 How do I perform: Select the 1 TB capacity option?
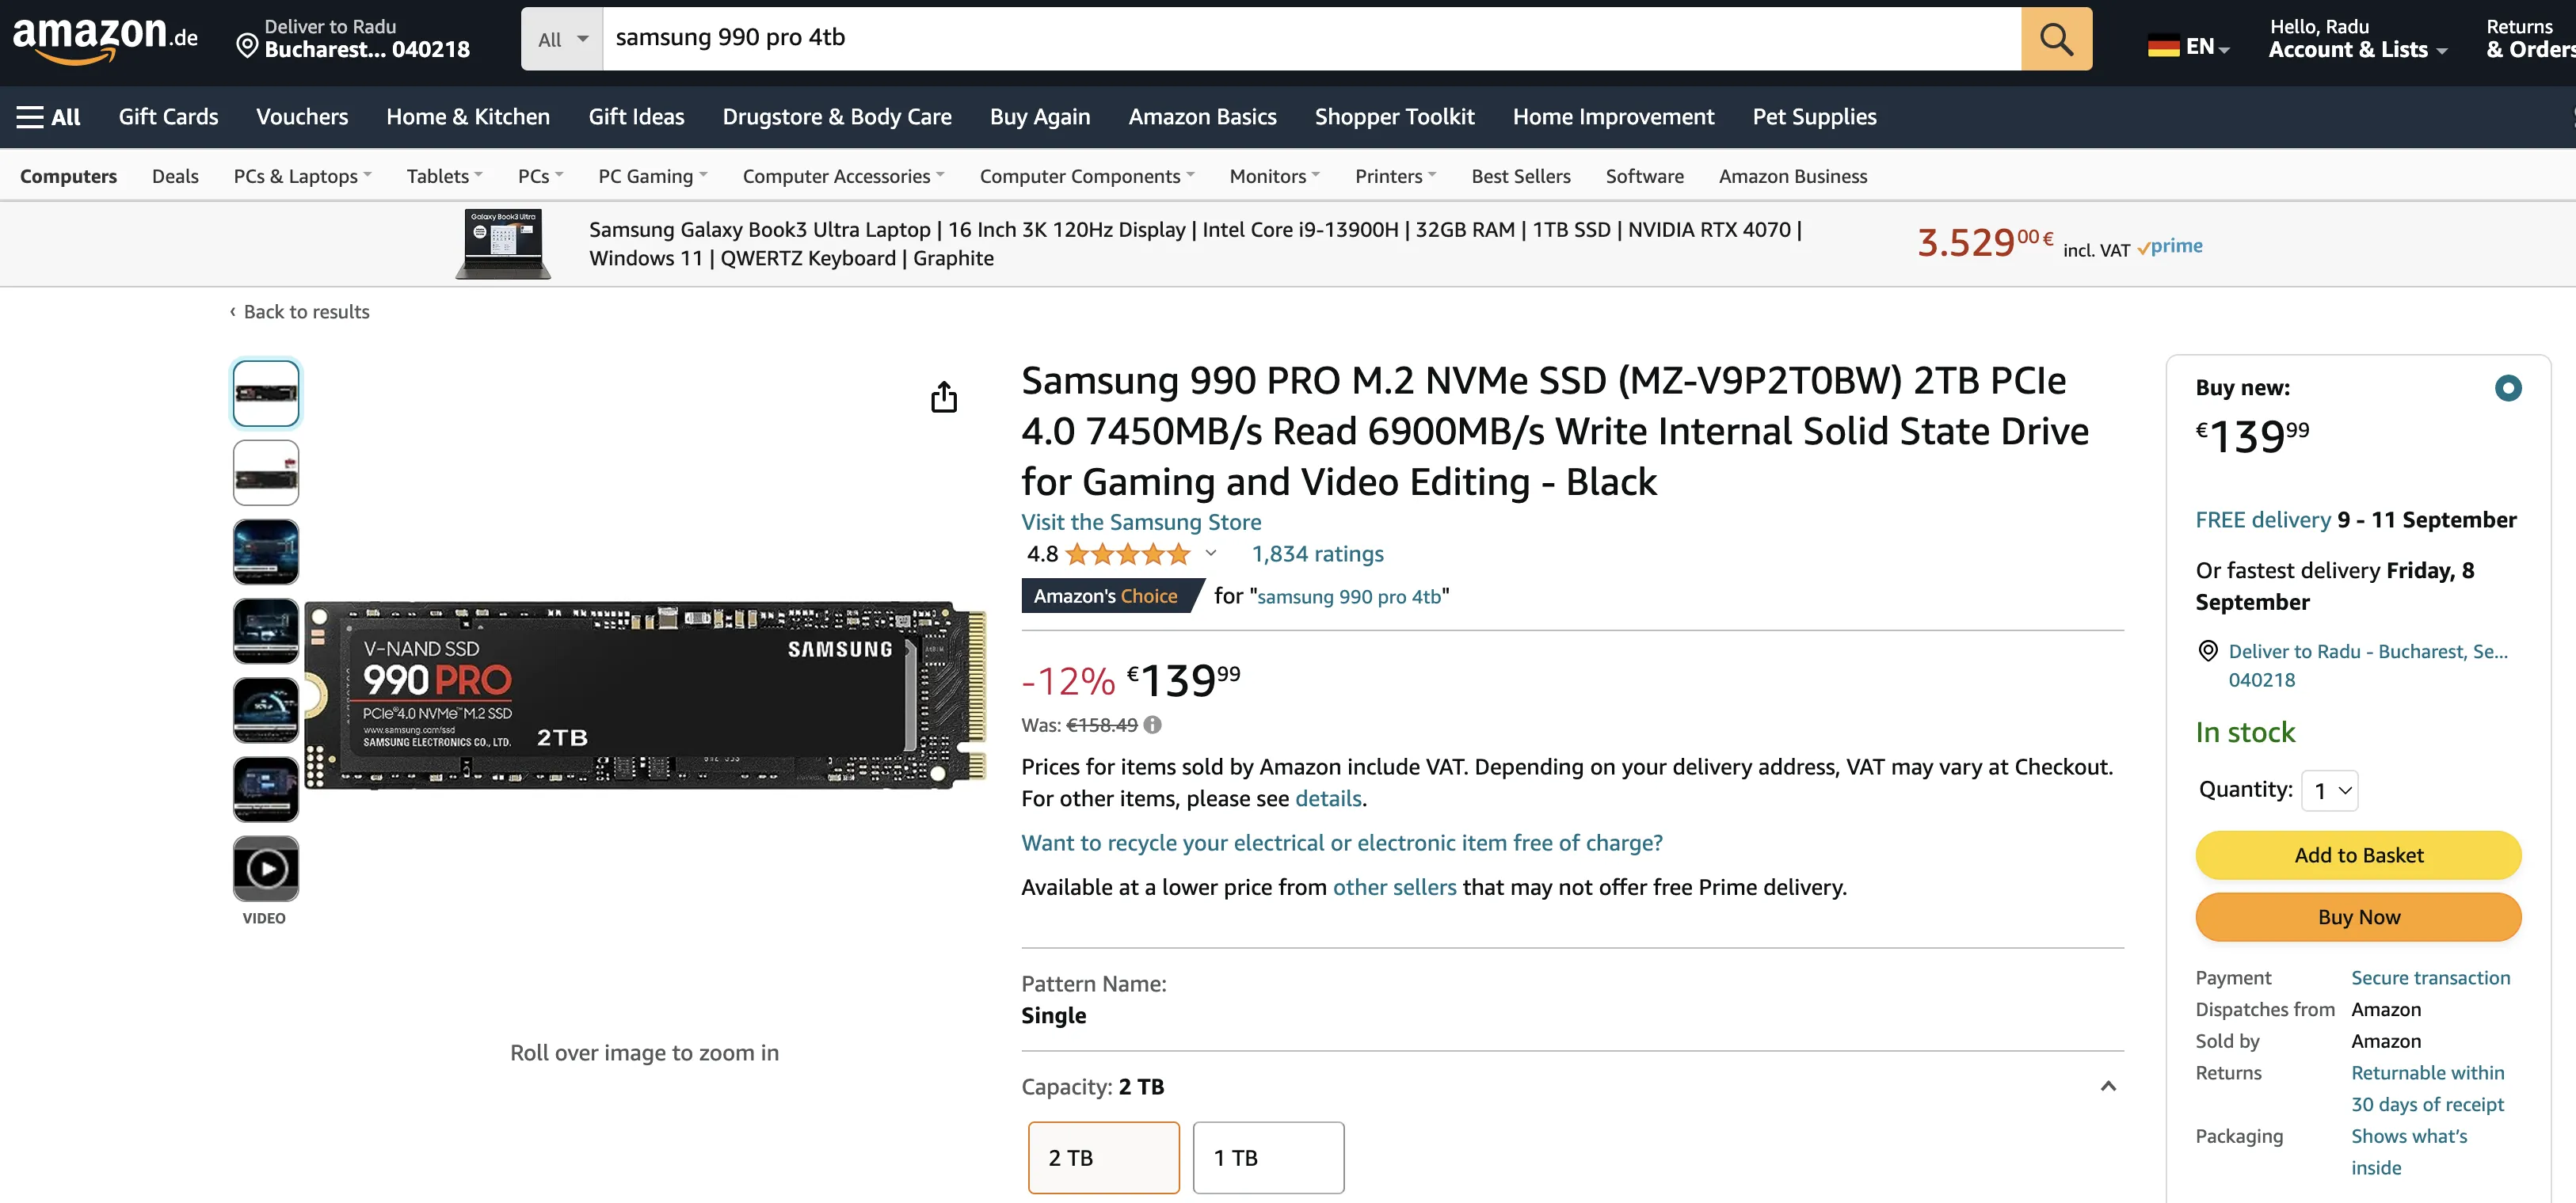tap(1268, 1157)
